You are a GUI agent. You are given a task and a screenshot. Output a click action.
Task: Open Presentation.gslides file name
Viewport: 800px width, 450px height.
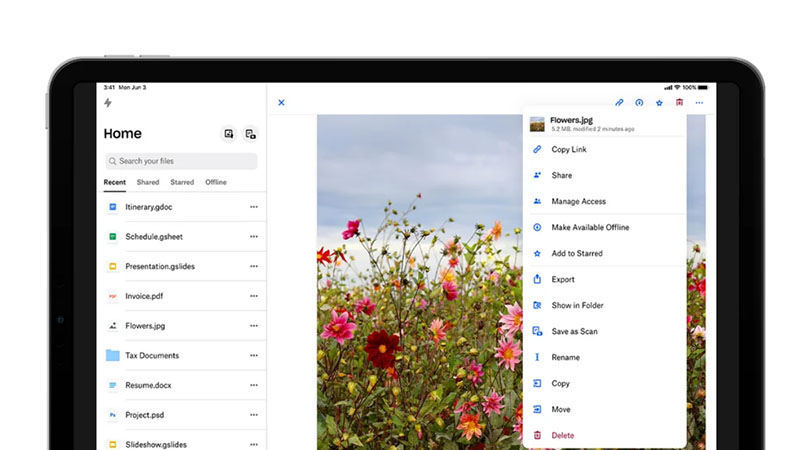(160, 266)
